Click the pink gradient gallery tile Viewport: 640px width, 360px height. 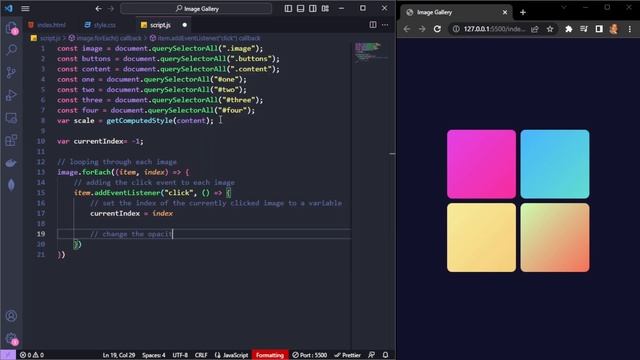coord(481,164)
